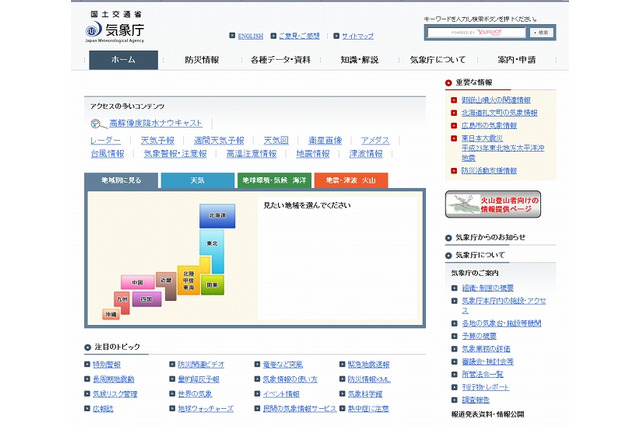This screenshot has height=426, width=640.
Task: Expand the 気象庁について sidebar section header
Action: 480,255
